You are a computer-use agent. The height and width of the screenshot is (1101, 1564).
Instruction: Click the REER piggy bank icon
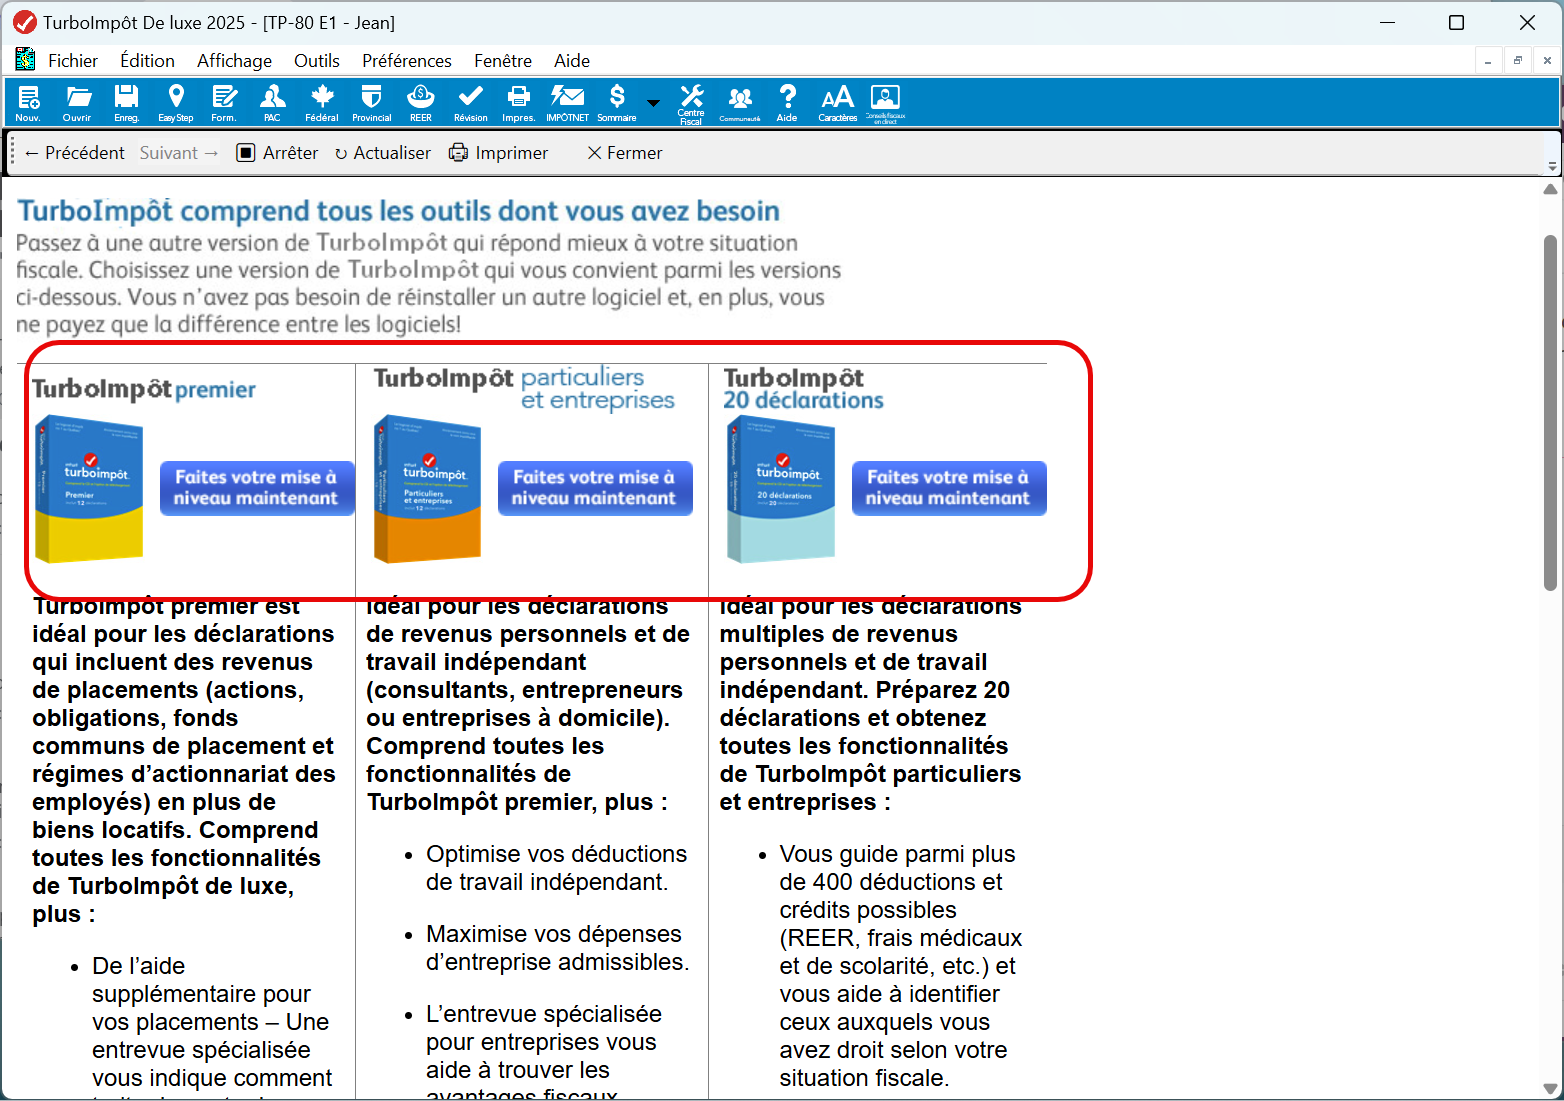tap(421, 102)
